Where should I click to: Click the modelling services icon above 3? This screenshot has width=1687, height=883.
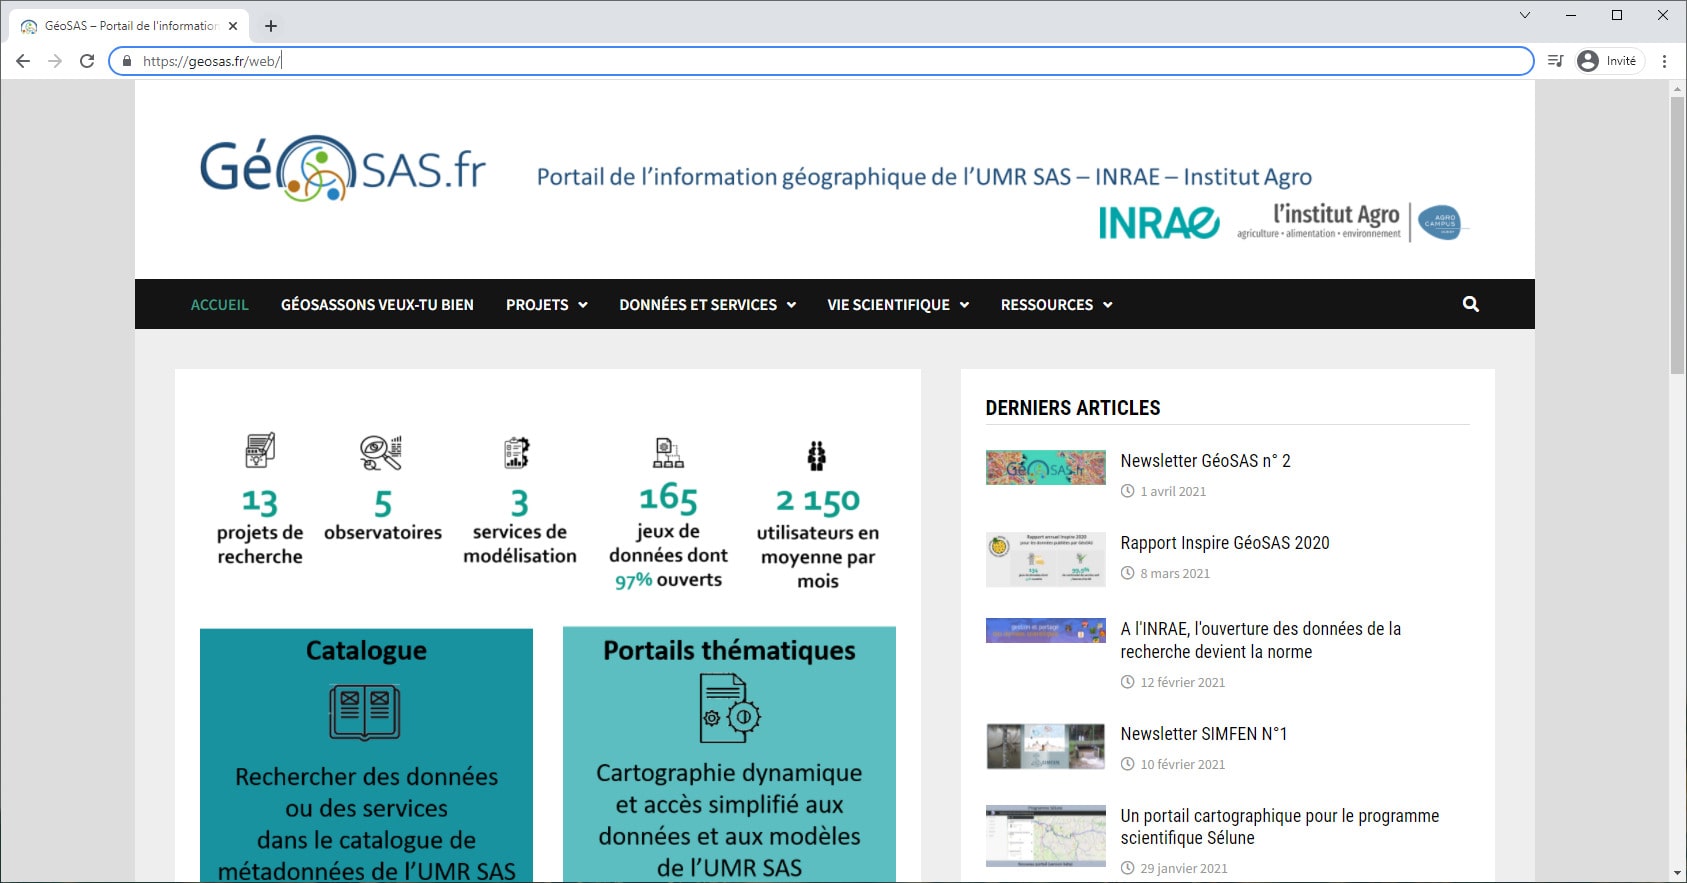[x=517, y=453]
